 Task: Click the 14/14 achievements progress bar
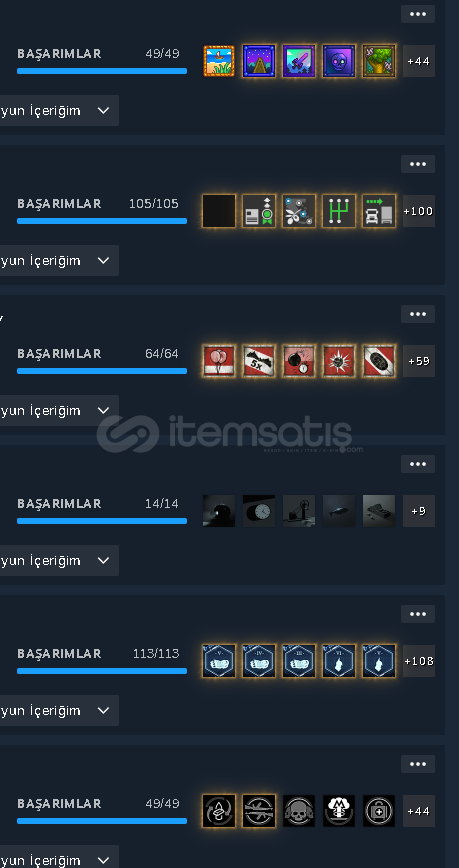coord(102,521)
